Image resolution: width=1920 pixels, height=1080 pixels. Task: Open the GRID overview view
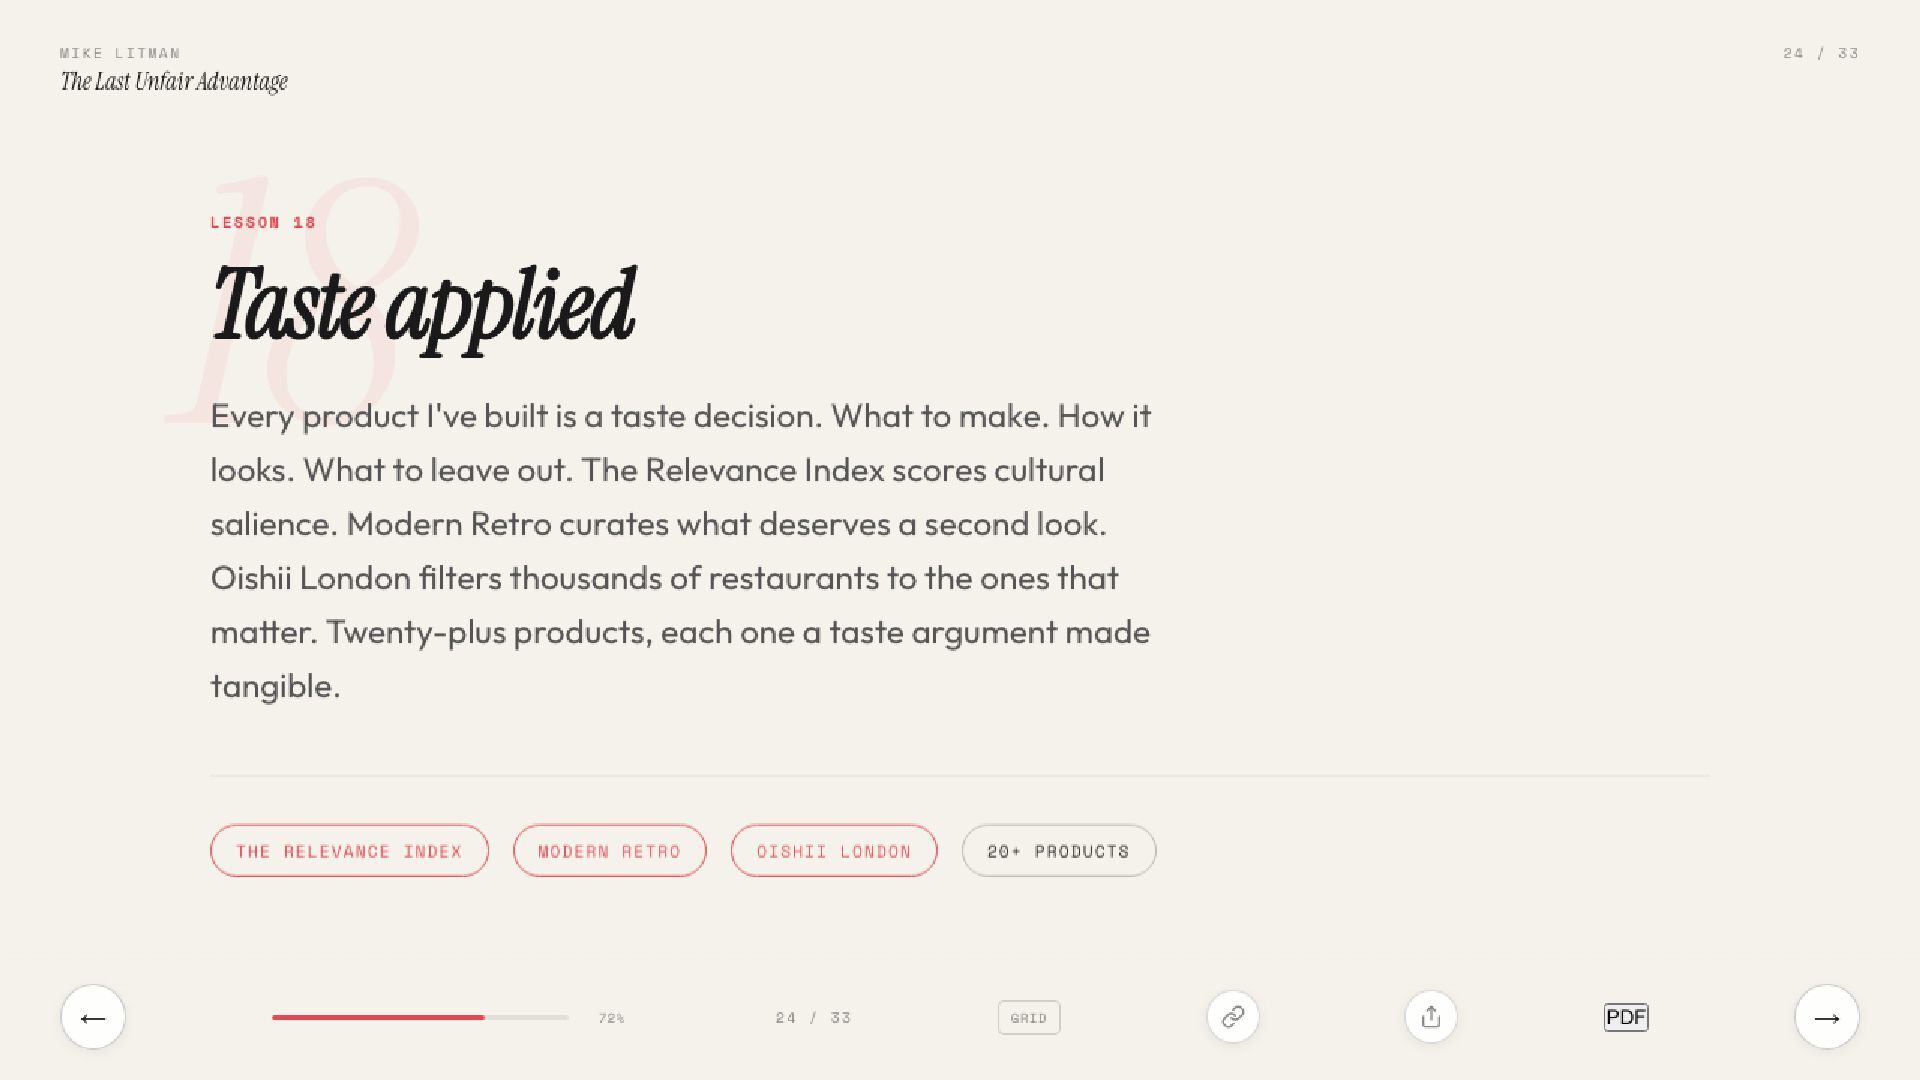pyautogui.click(x=1029, y=1018)
